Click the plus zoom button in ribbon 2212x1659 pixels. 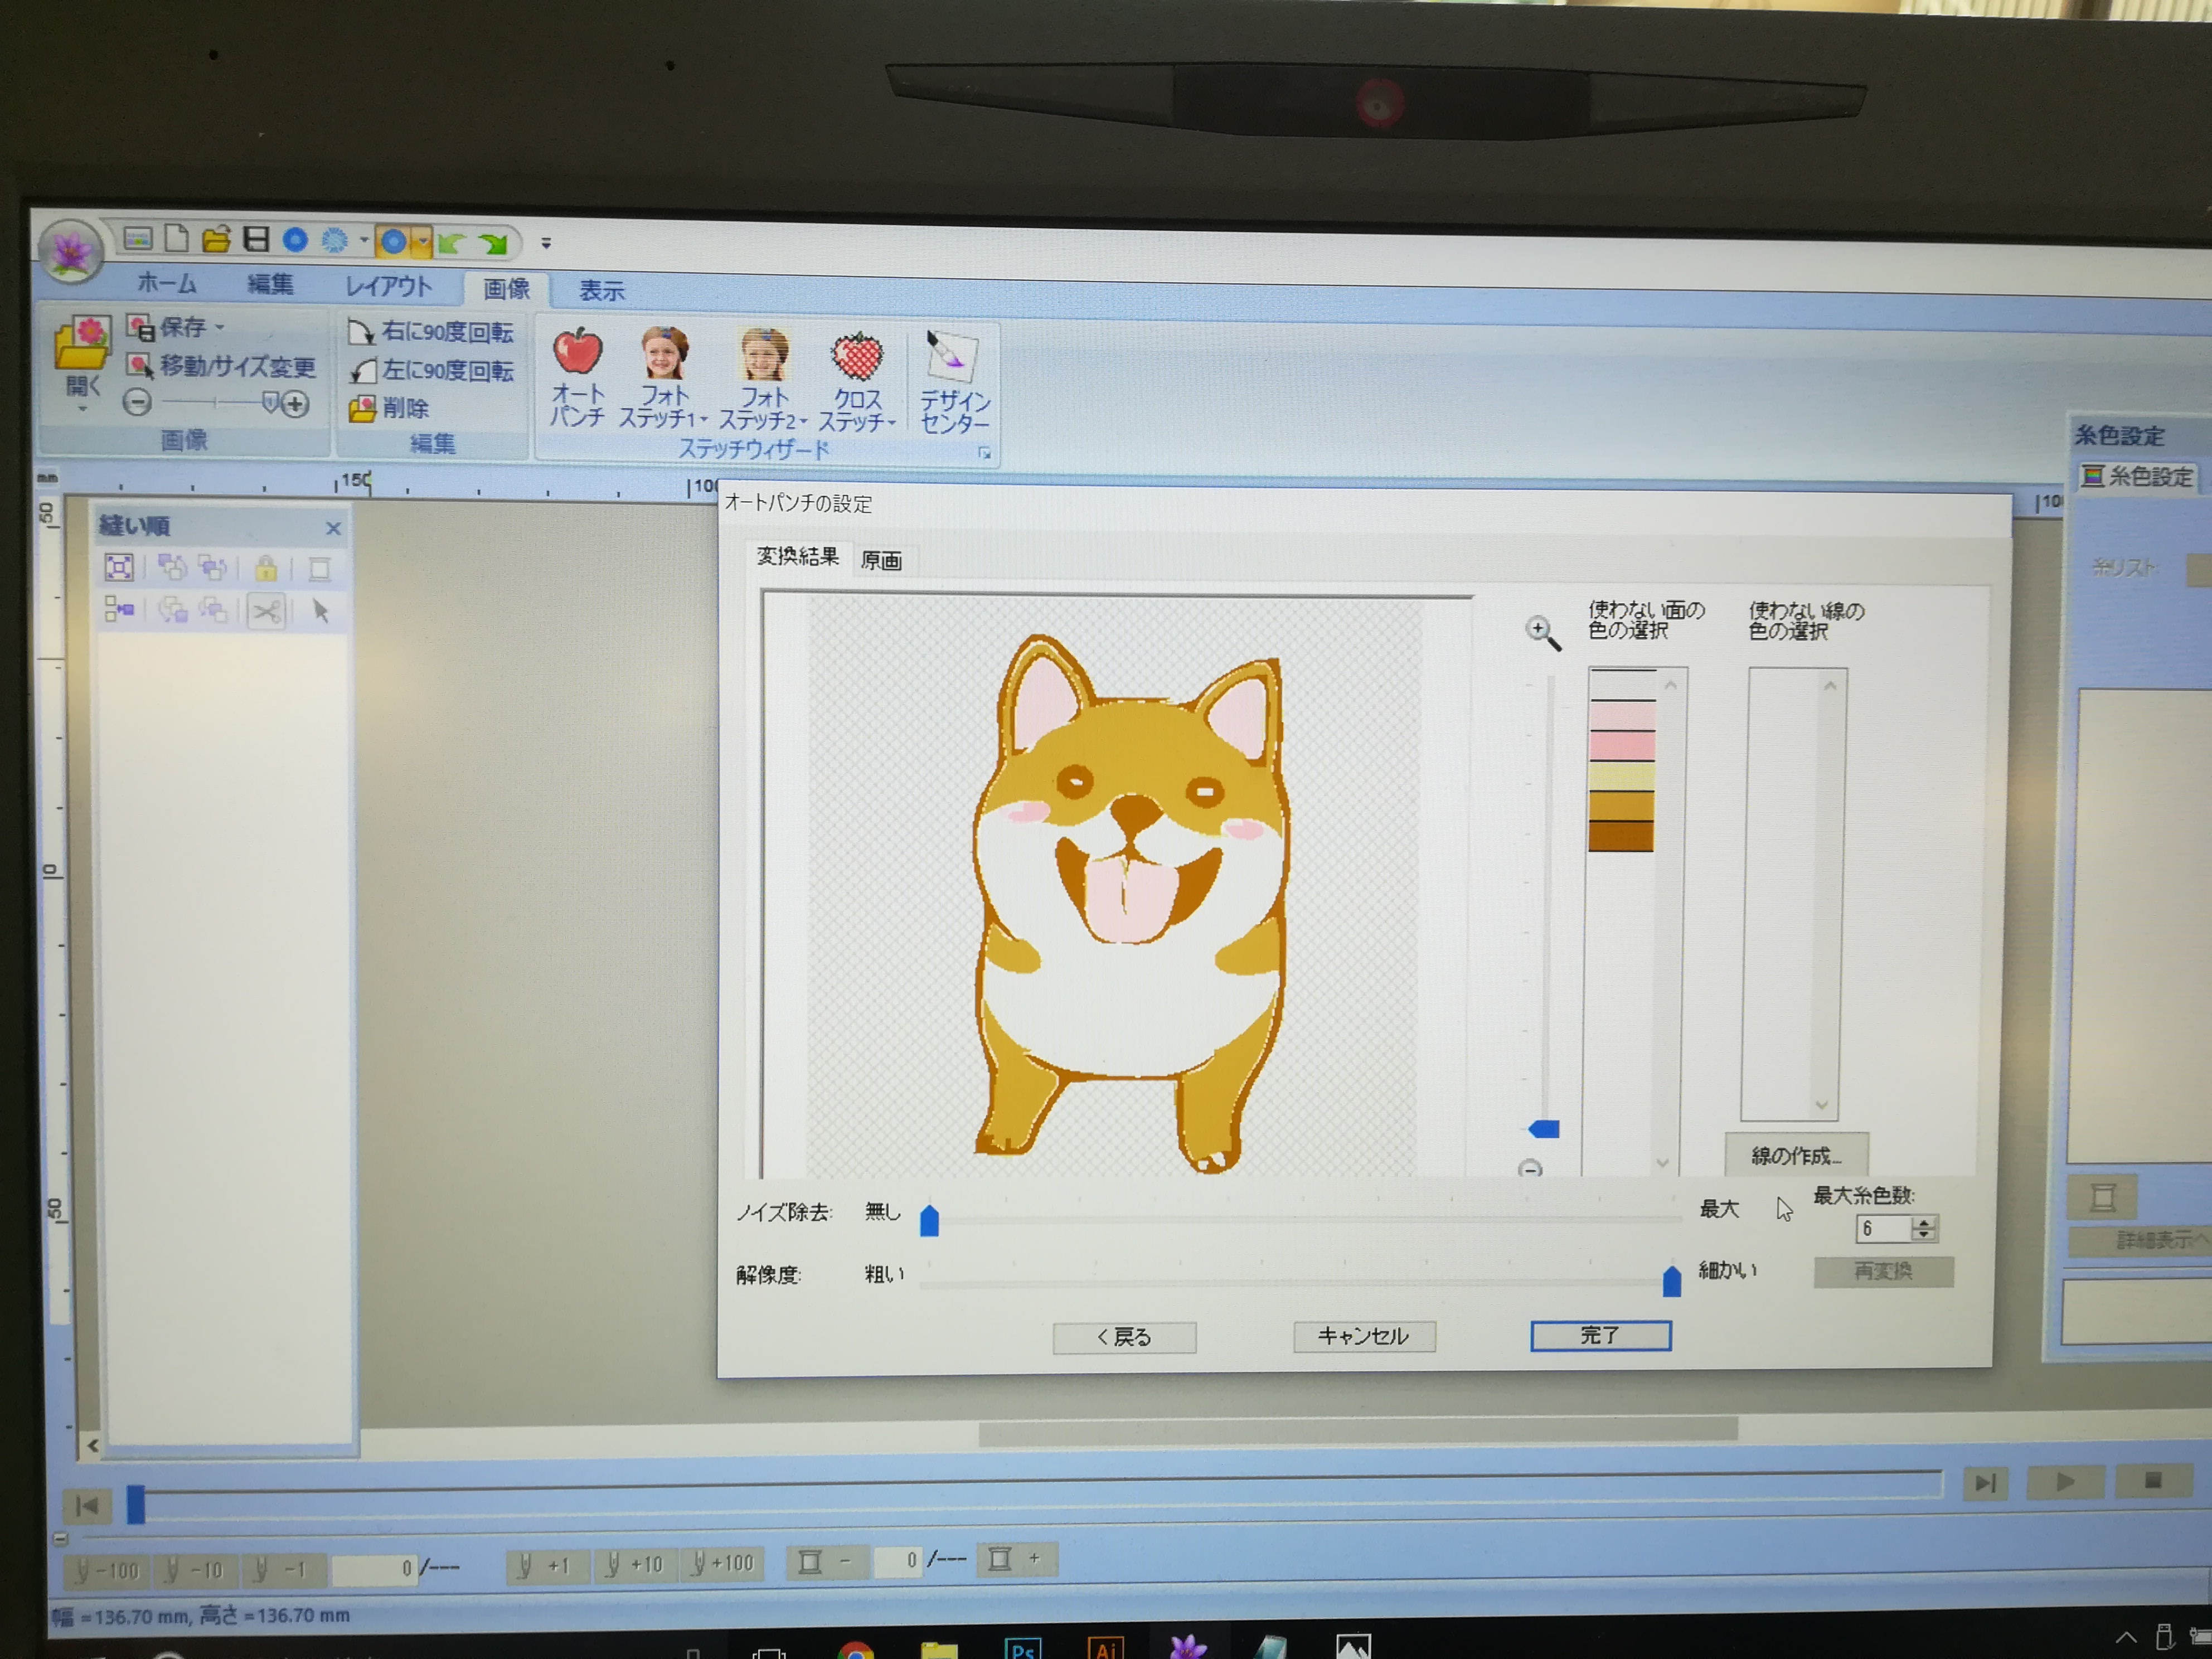(295, 405)
